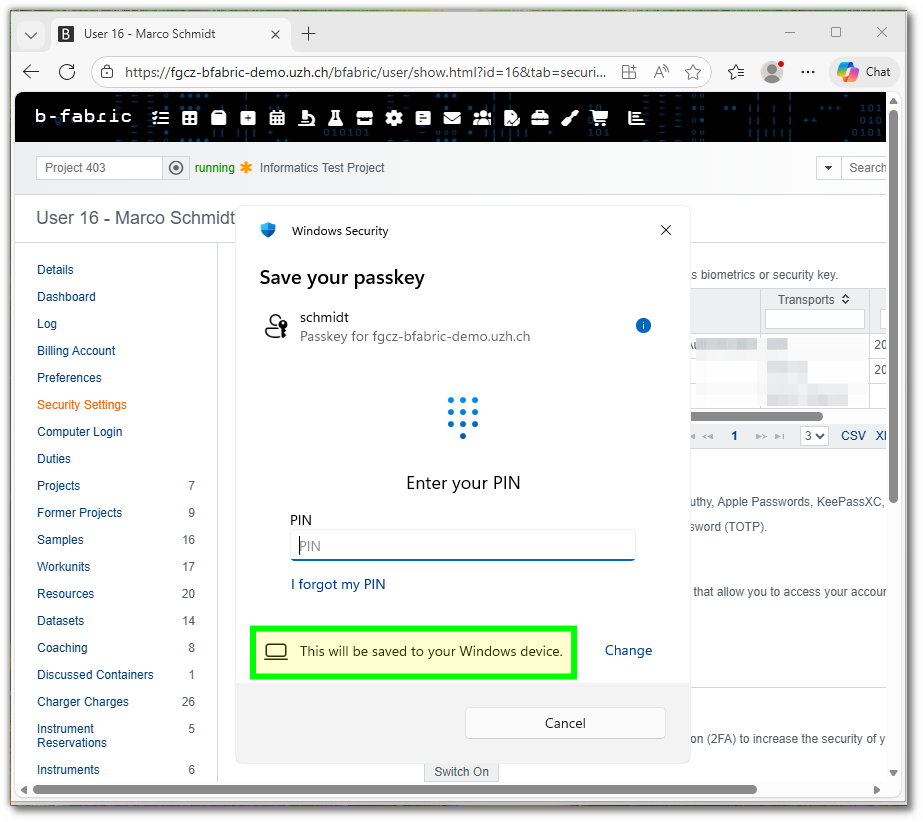Open Charger Charges in sidebar
923x822 pixels.
pyautogui.click(x=83, y=702)
